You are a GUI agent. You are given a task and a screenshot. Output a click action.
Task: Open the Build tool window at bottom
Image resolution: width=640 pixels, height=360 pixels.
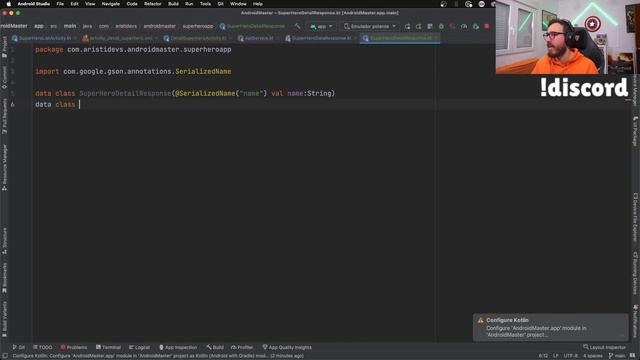215,347
